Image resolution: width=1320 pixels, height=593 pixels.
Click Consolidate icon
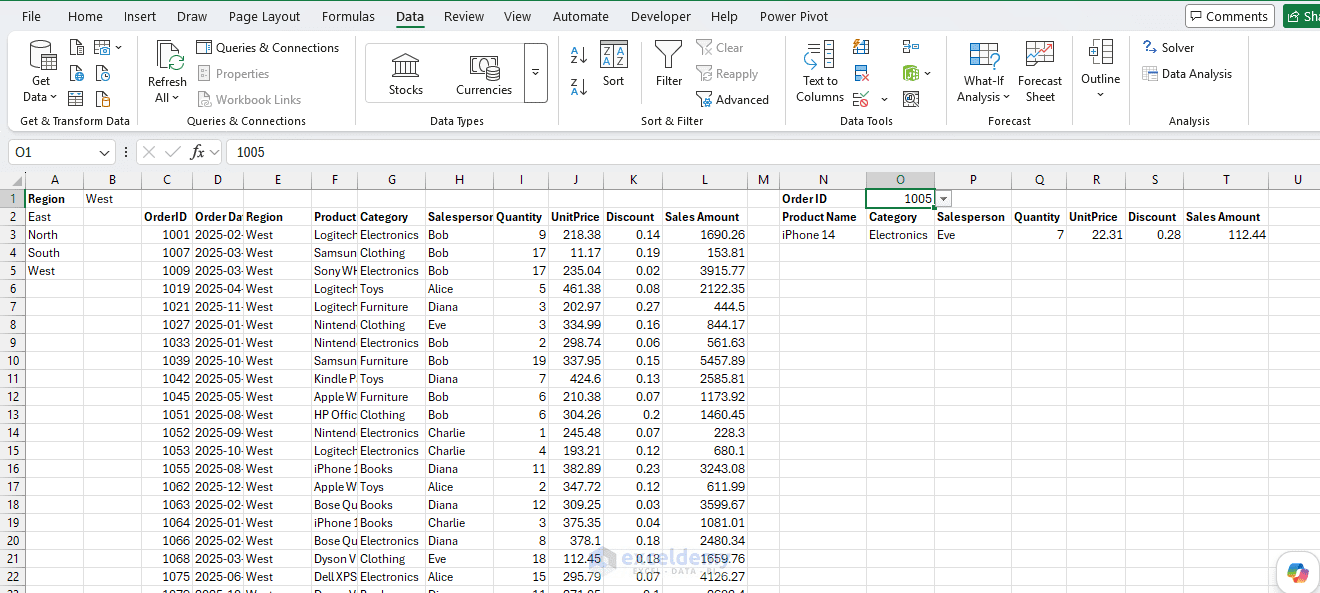(x=910, y=47)
